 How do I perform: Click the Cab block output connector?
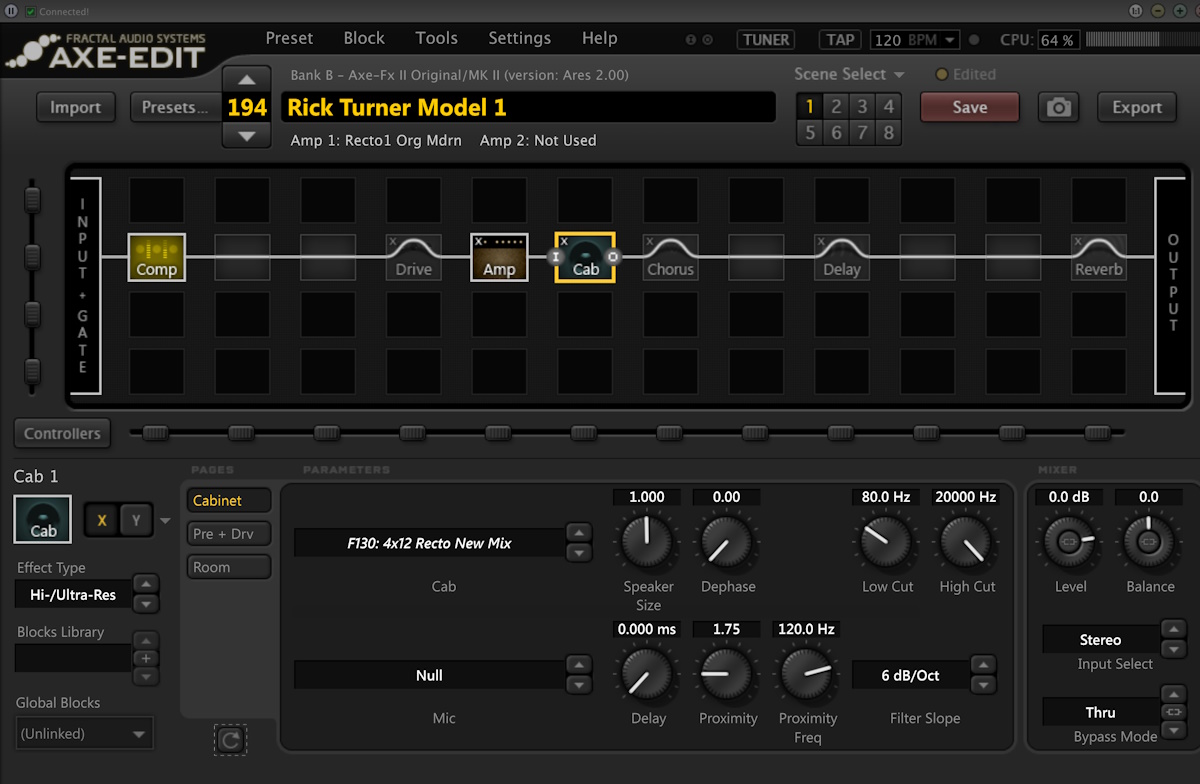[x=613, y=257]
